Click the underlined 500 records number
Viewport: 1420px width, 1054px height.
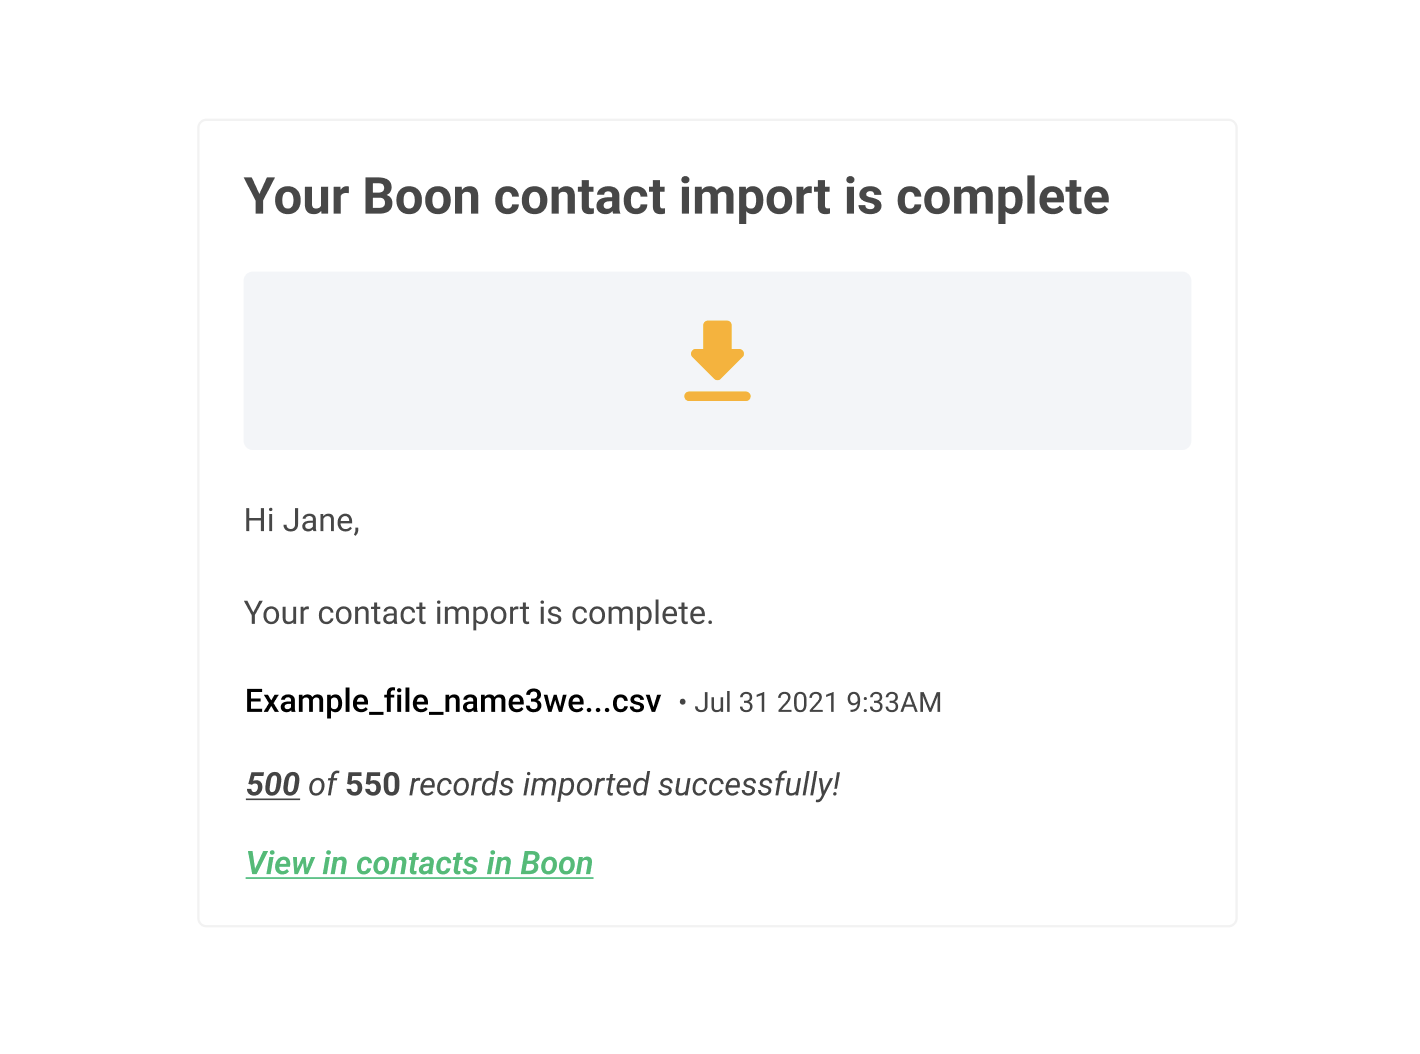click(273, 784)
